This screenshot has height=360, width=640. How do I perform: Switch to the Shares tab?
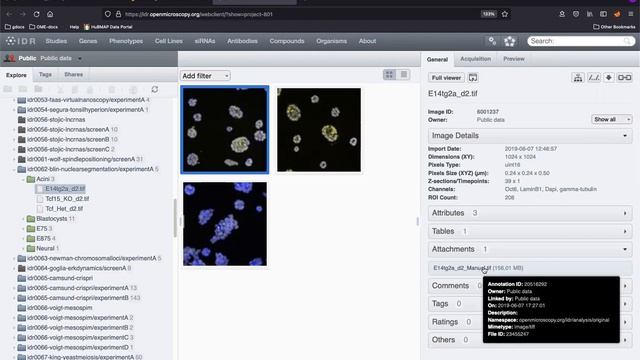(73, 74)
